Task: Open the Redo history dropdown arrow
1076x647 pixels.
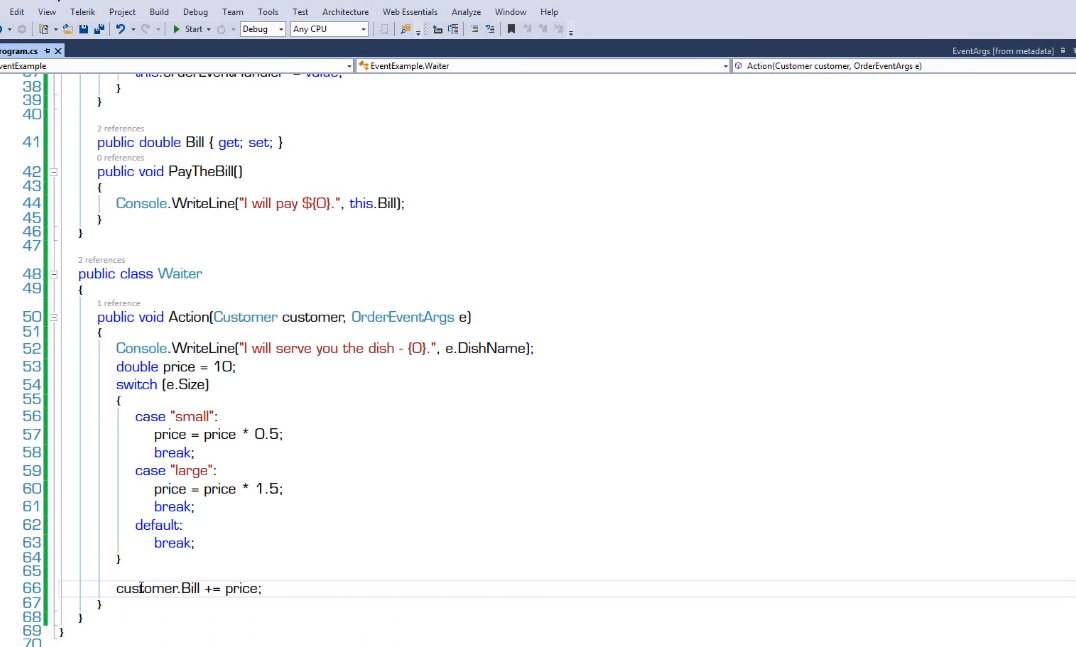Action: click(158, 29)
